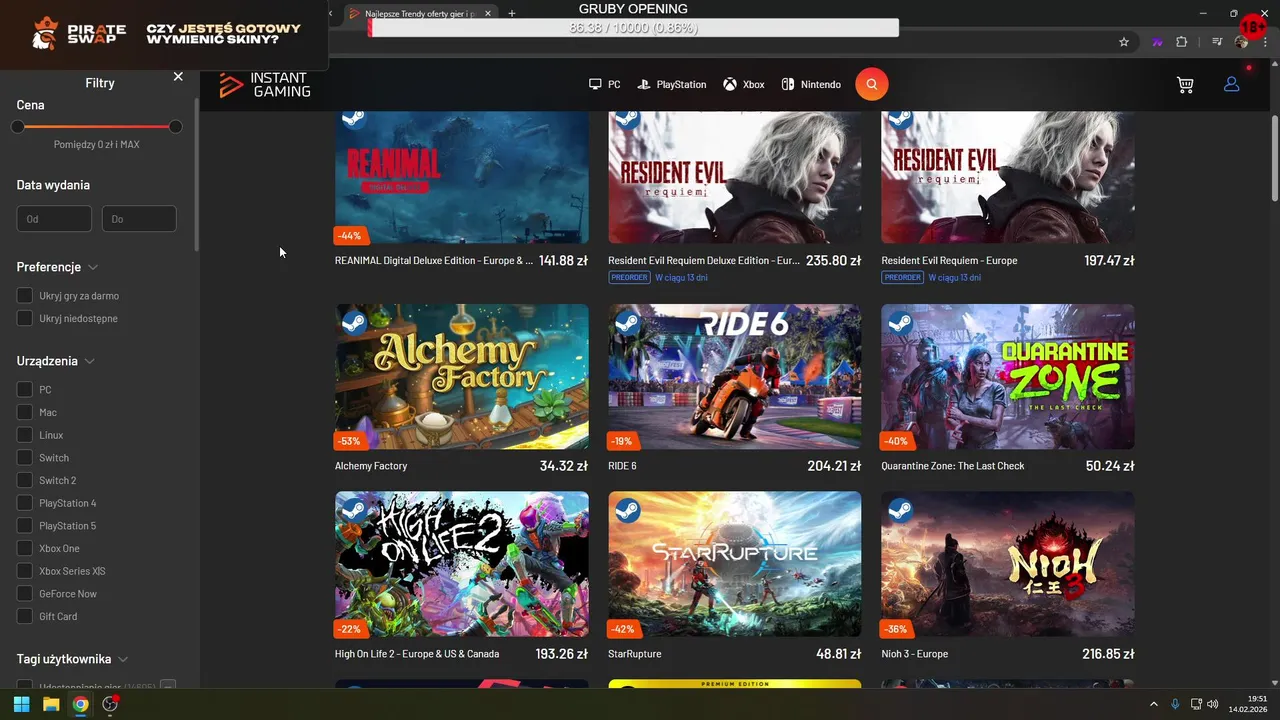Enable Ukryj niedostępne checkbox
This screenshot has width=1280, height=720.
(x=25, y=318)
